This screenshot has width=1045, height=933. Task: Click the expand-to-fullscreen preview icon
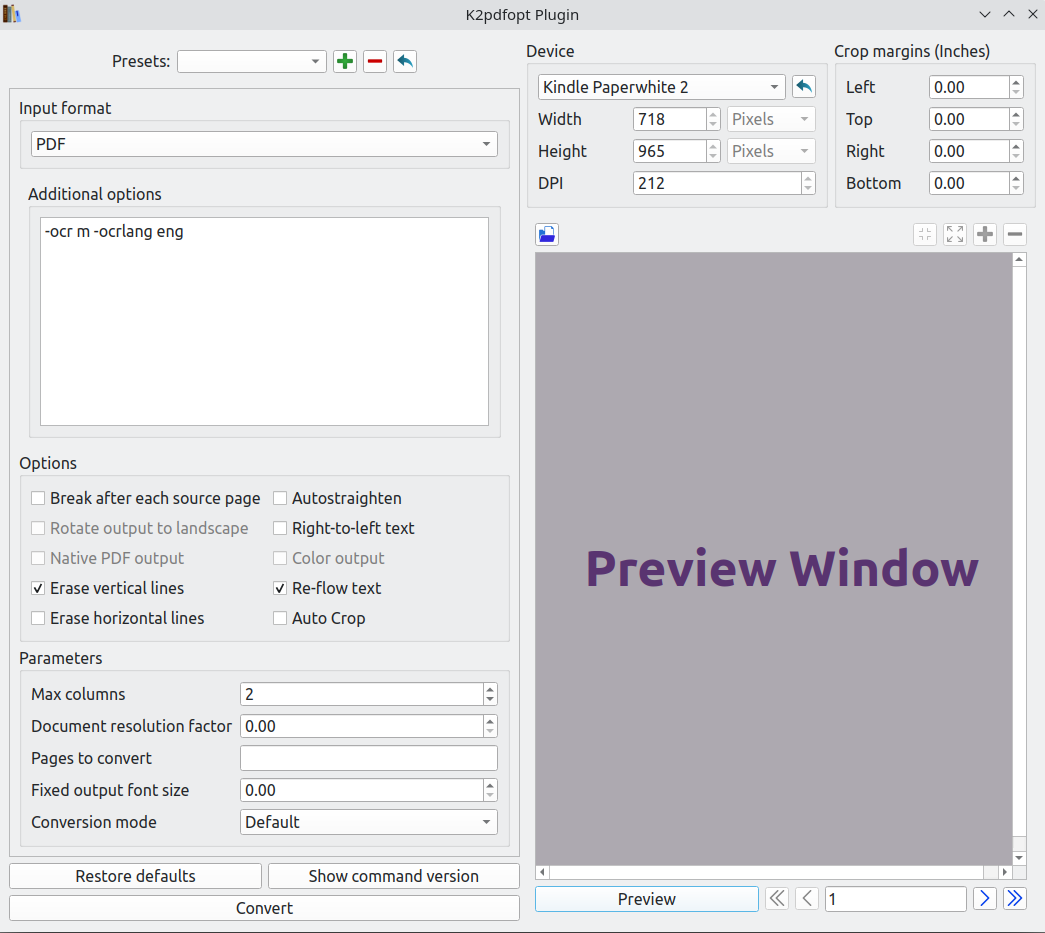955,234
